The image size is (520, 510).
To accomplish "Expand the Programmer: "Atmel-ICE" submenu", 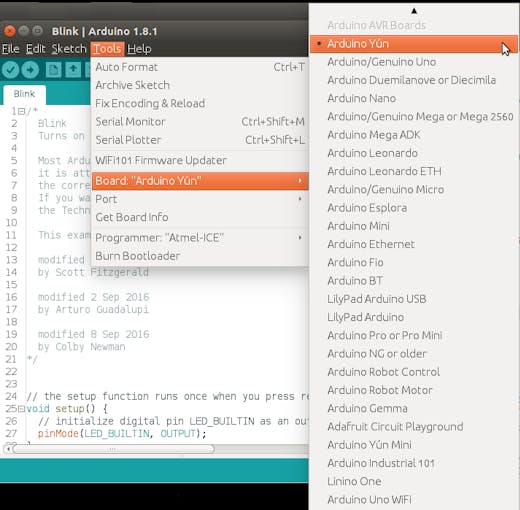I will click(x=200, y=238).
